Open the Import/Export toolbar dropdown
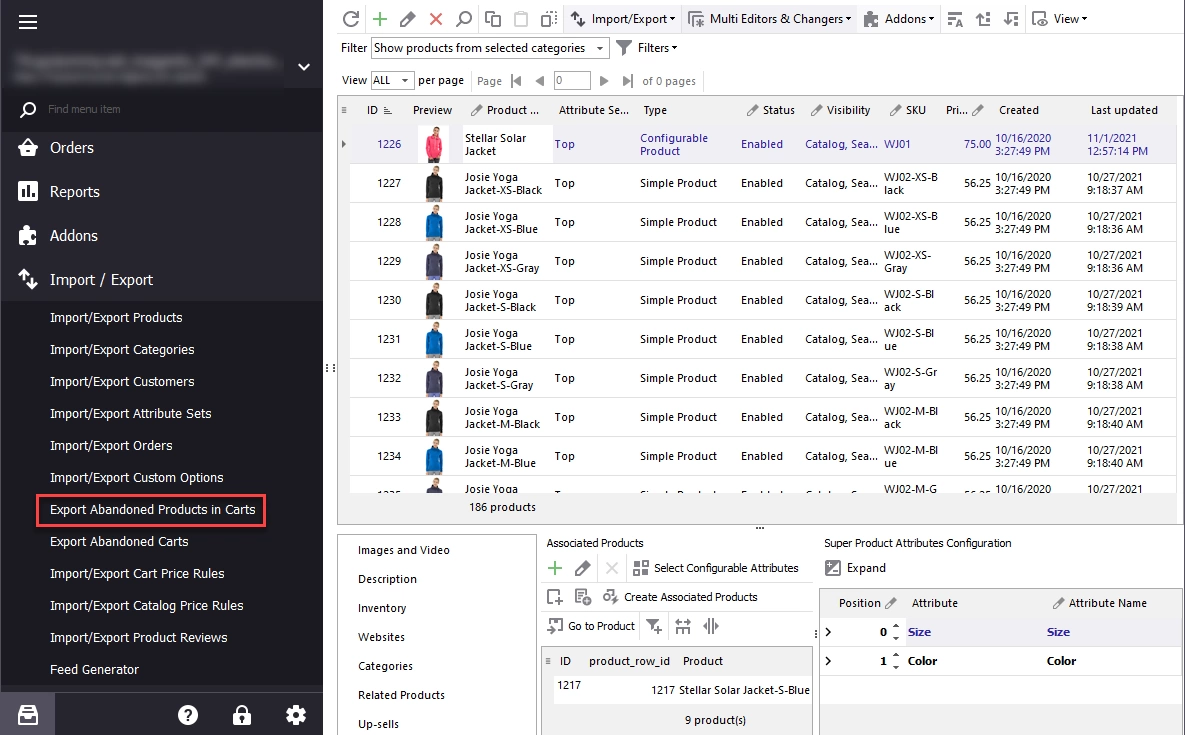1185x735 pixels. pos(623,19)
